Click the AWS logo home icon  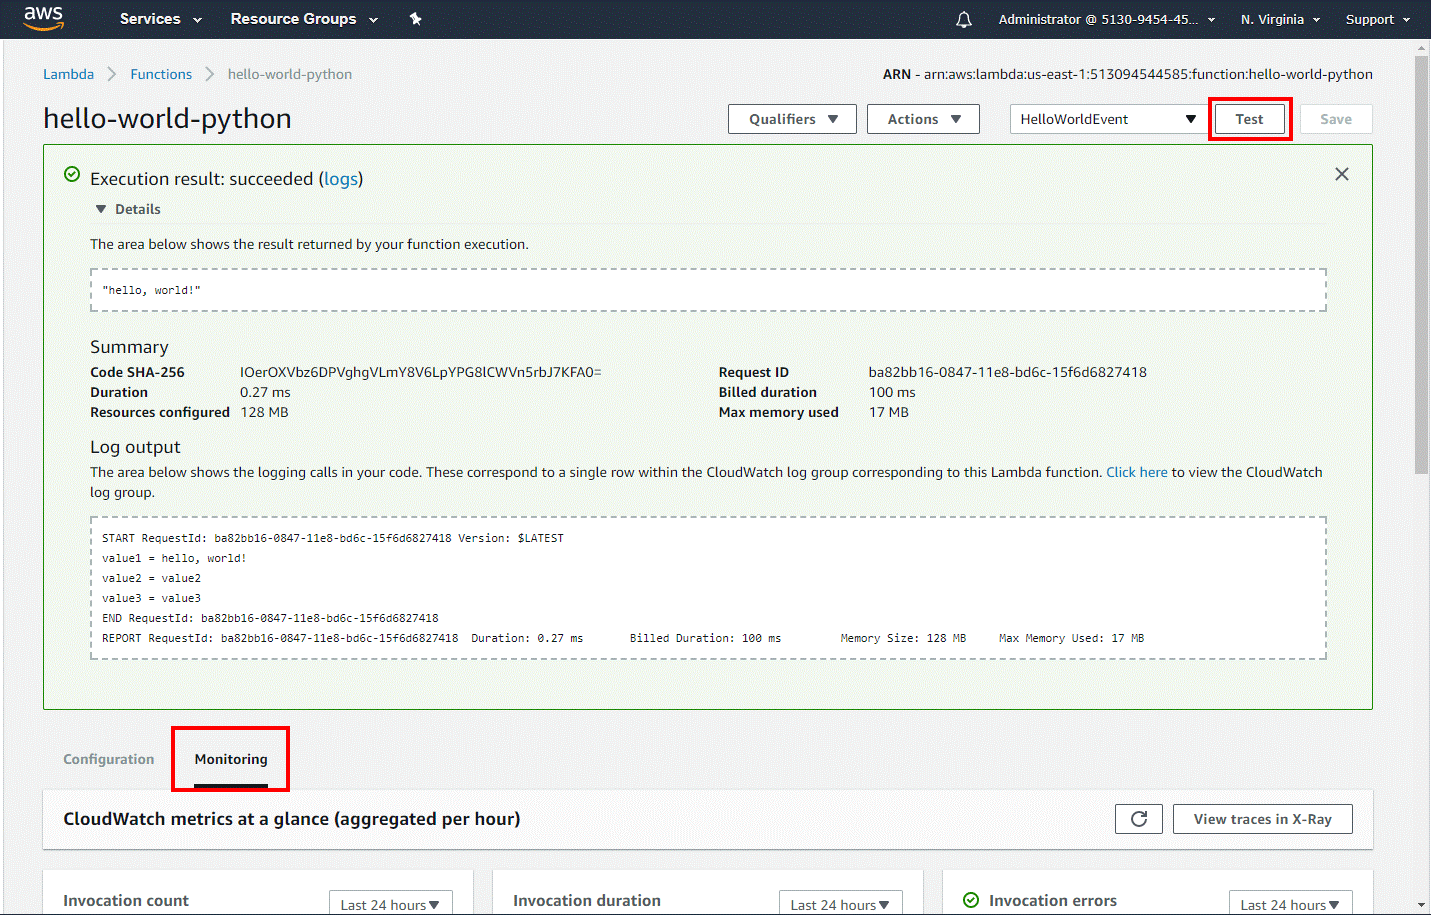click(x=44, y=18)
